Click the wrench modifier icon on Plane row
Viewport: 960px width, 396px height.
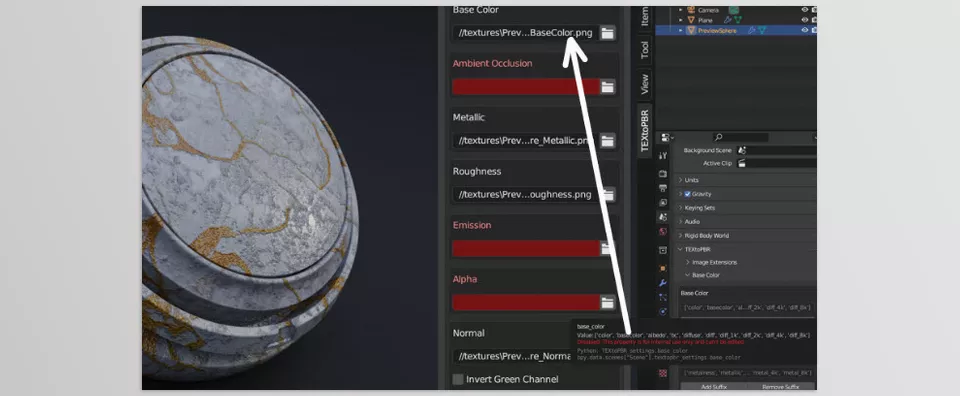coord(727,20)
